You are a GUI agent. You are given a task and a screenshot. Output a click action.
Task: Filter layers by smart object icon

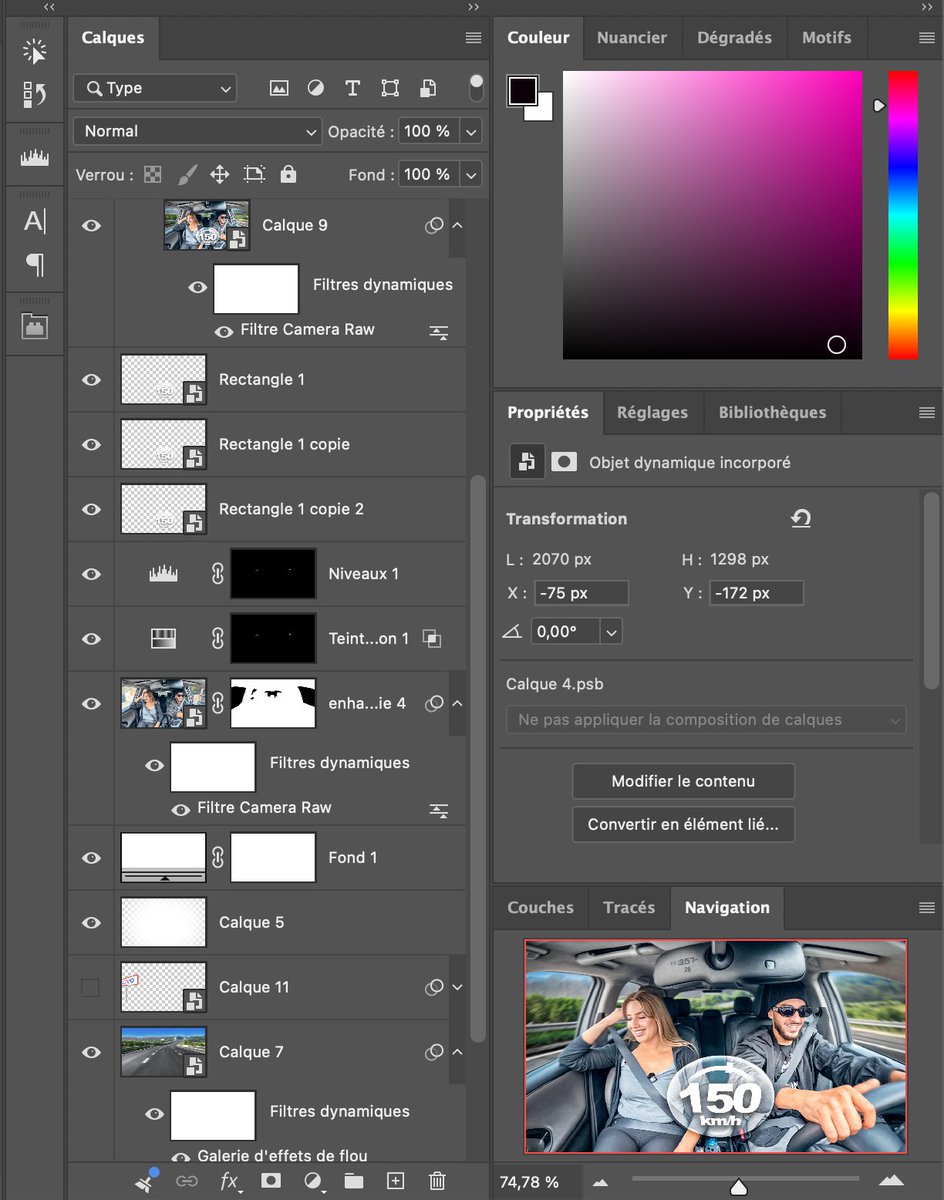[x=427, y=88]
